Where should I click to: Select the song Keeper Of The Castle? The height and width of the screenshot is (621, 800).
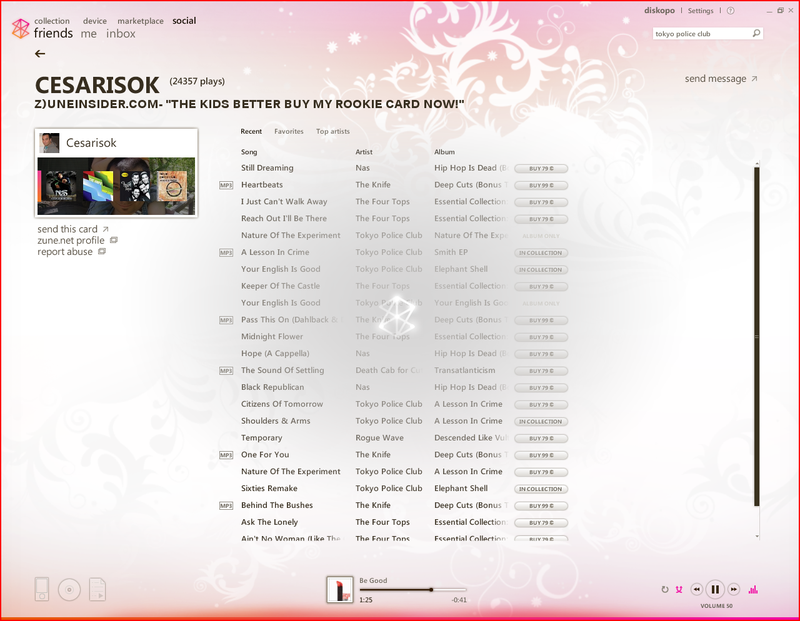coord(281,286)
